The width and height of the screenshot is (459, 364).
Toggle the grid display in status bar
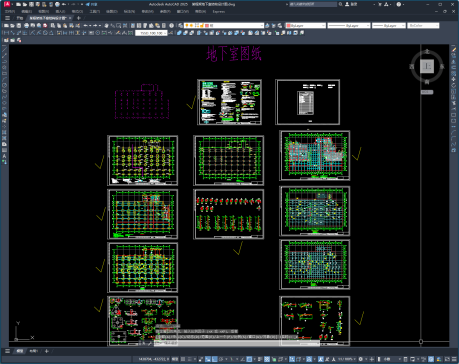coord(183,359)
